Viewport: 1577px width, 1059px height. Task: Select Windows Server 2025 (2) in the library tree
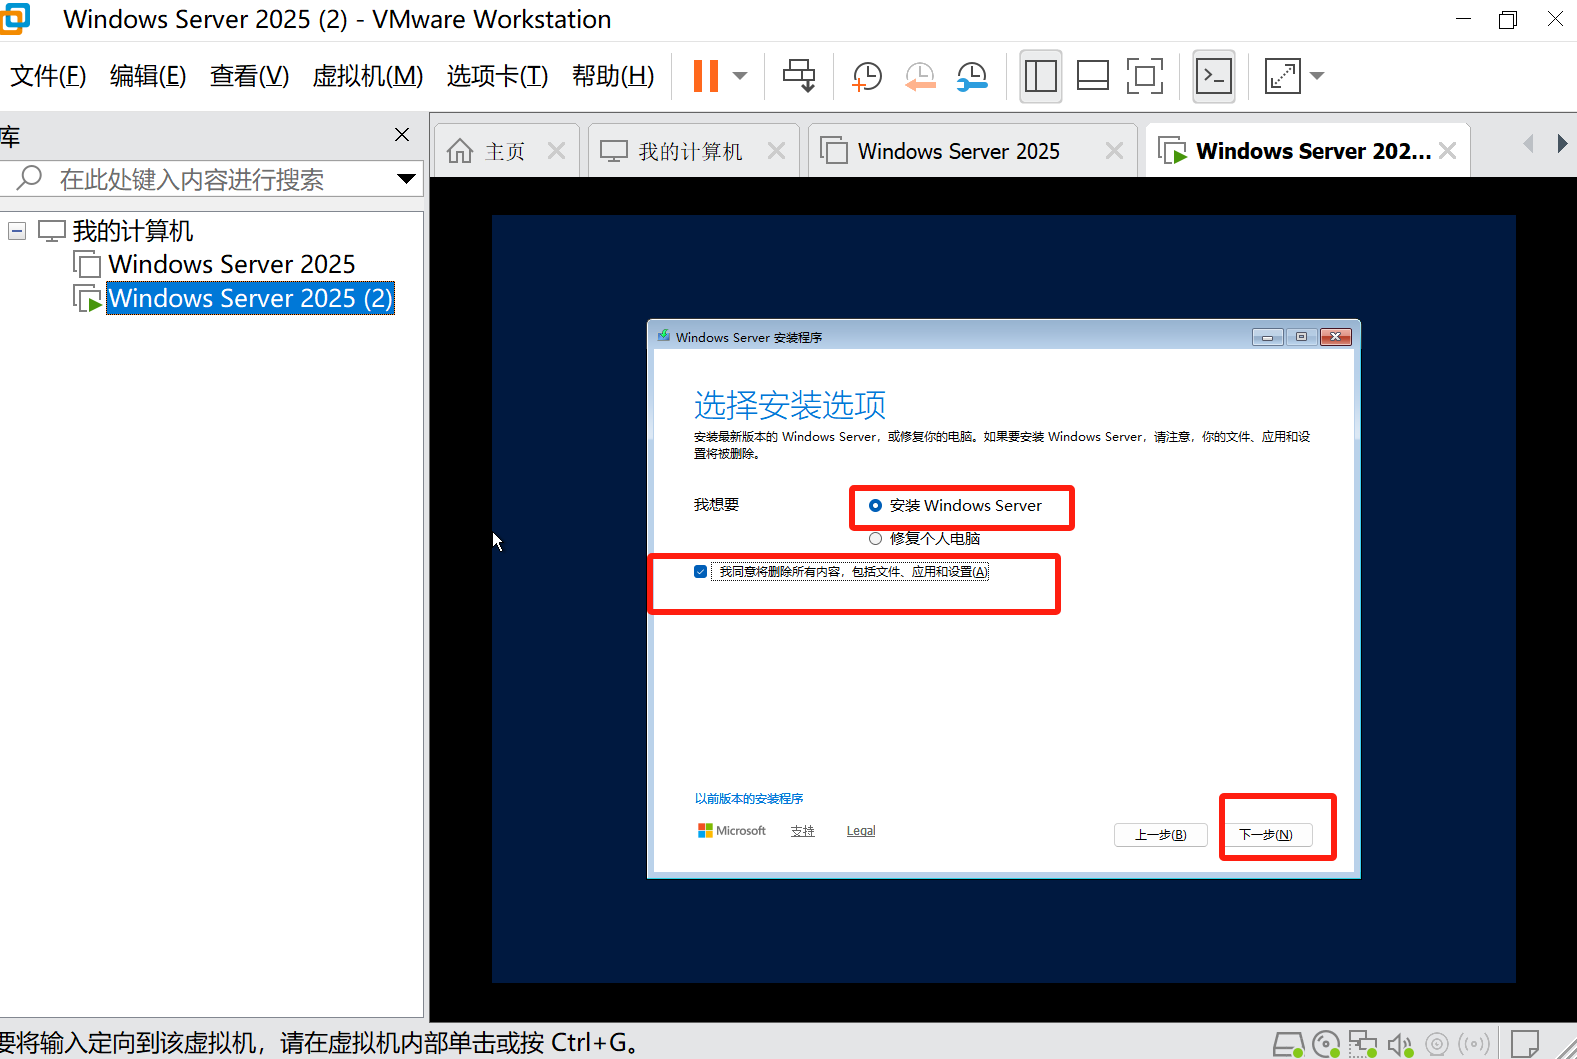tap(250, 298)
